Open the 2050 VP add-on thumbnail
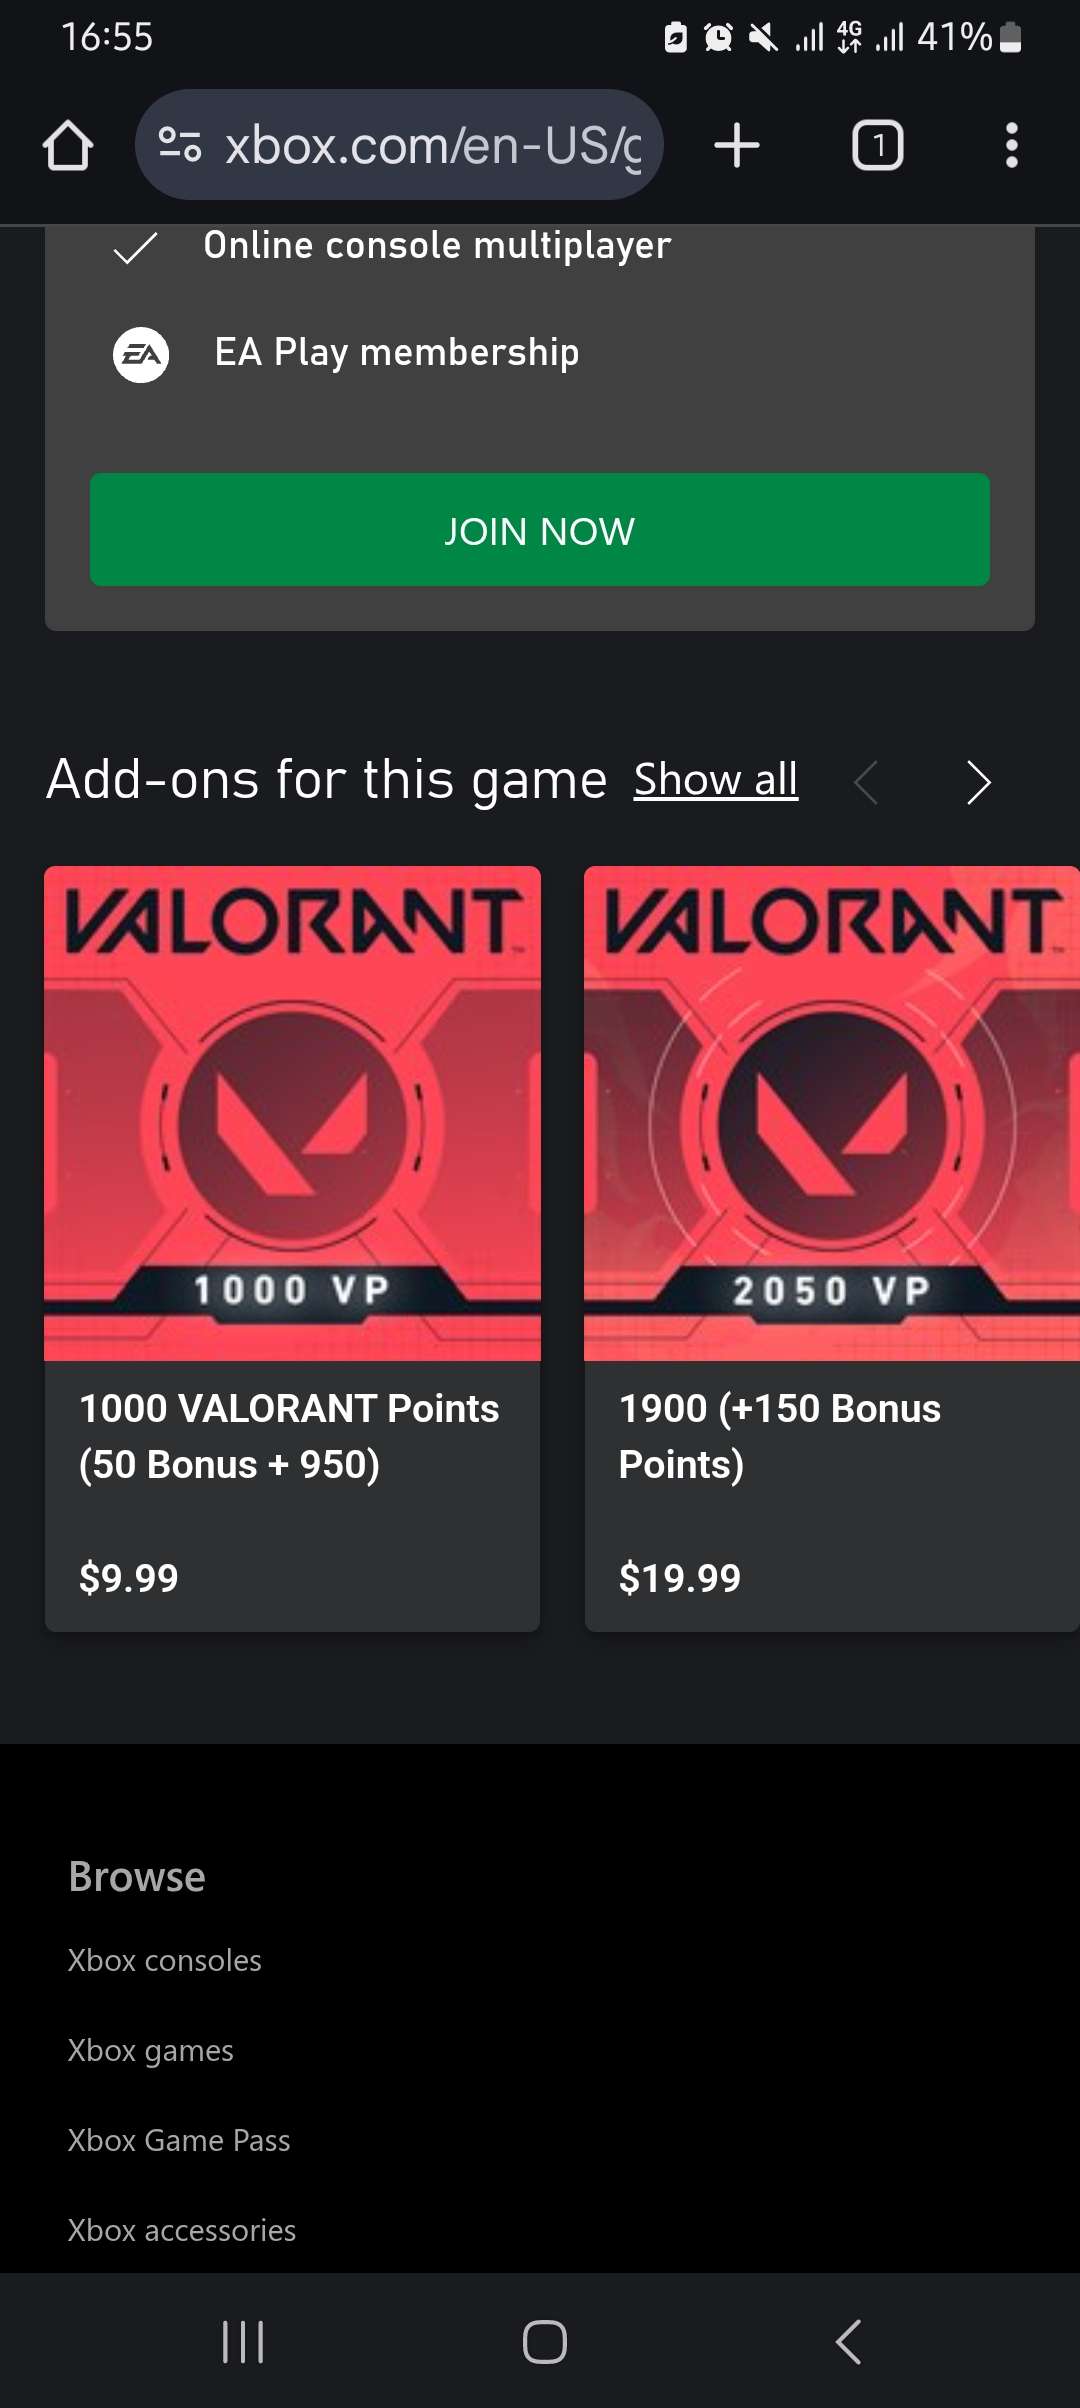 (x=832, y=1113)
